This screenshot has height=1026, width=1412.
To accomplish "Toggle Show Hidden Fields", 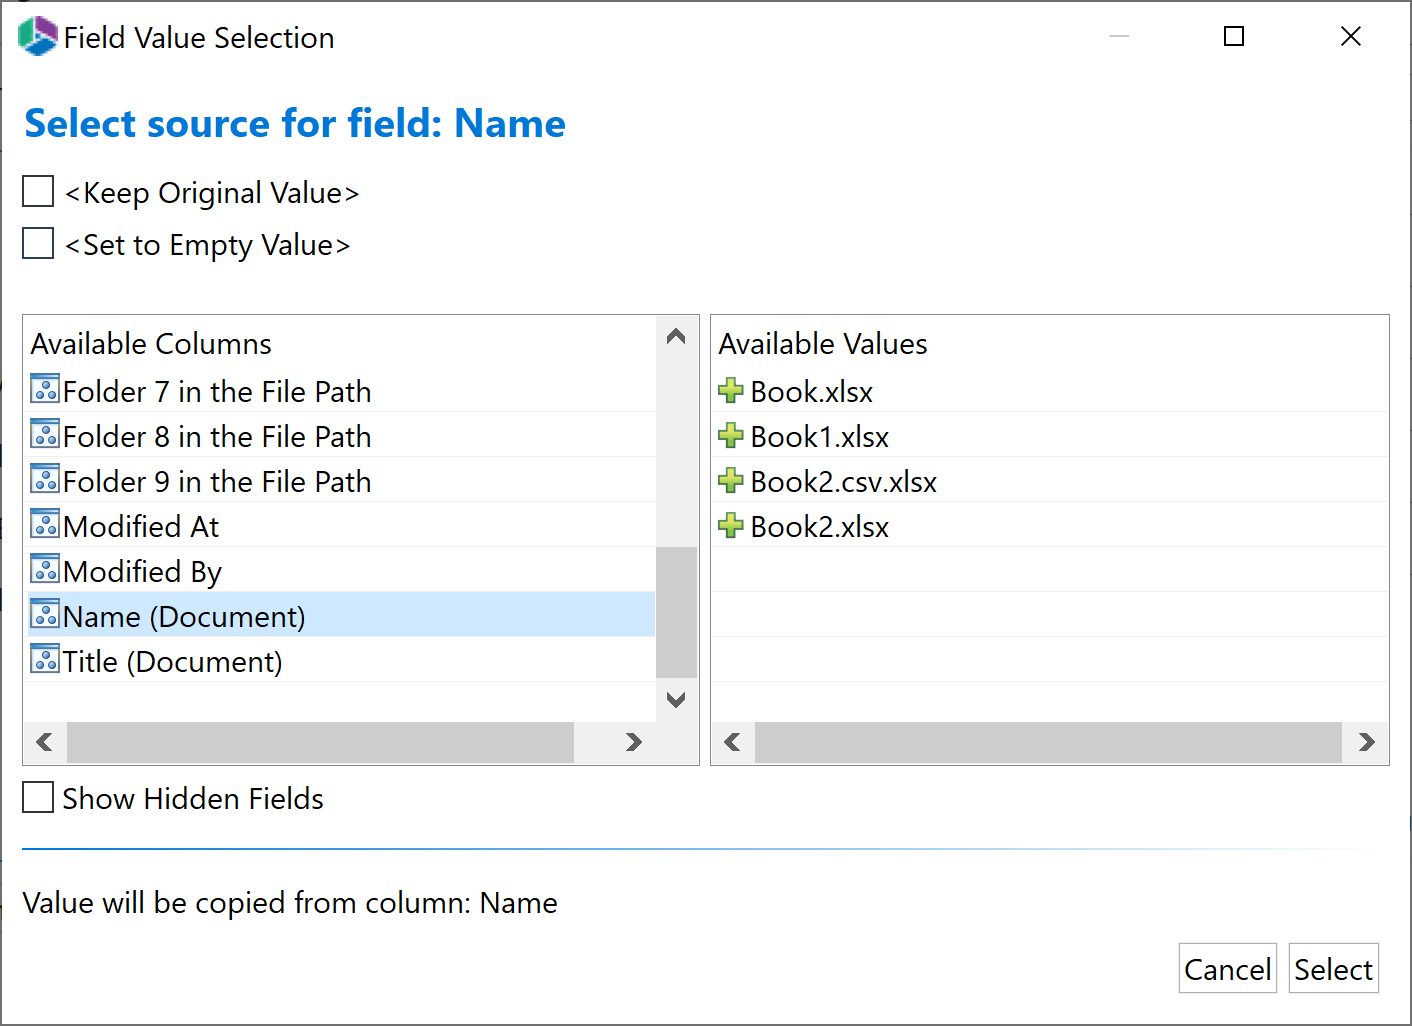I will coord(37,797).
